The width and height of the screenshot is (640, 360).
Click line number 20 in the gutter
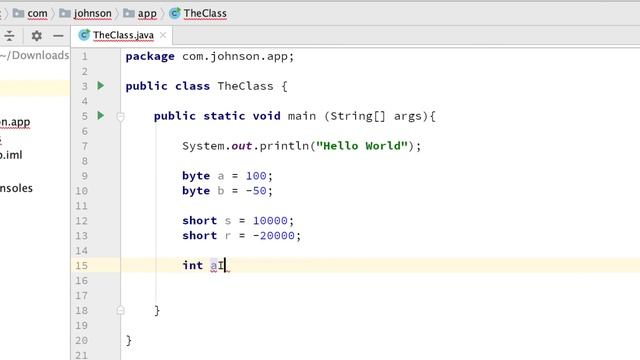pos(81,340)
